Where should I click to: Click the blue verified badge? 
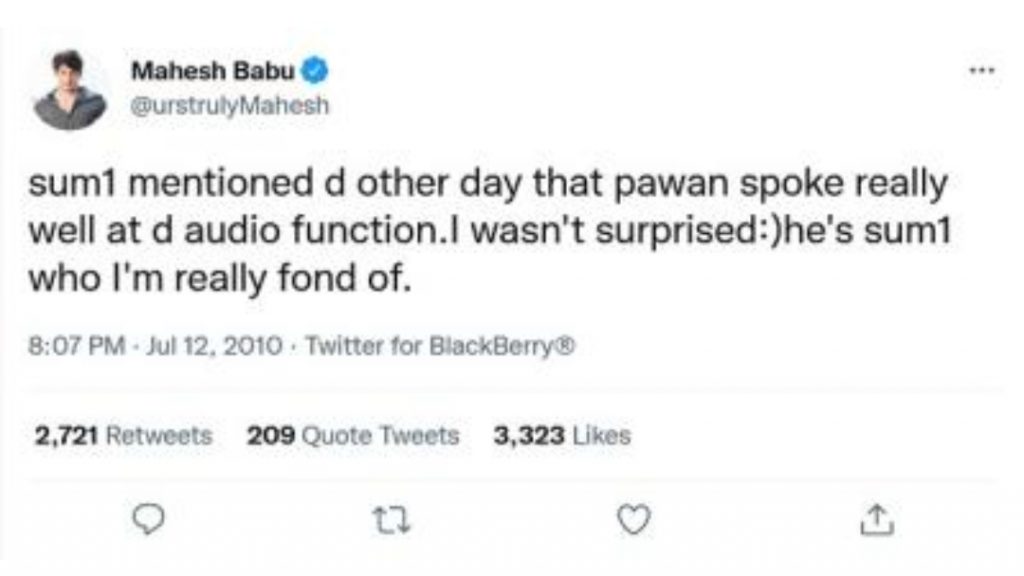click(317, 71)
